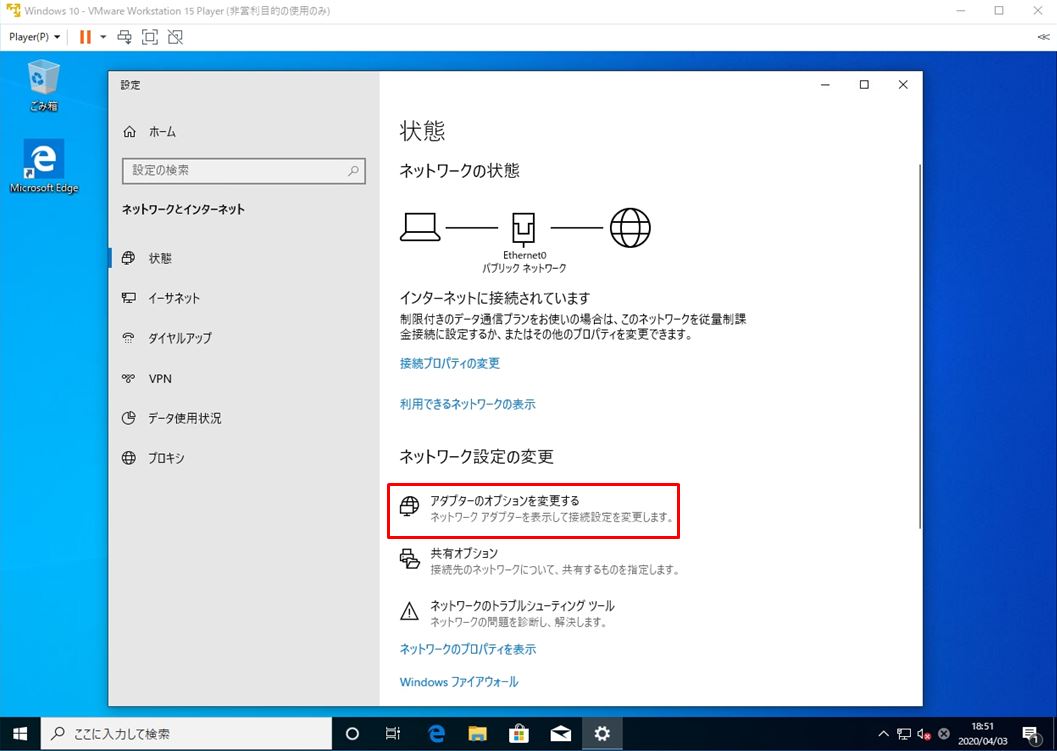Select ダイヤルアップ in the sidebar
This screenshot has width=1057, height=751.
click(180, 338)
